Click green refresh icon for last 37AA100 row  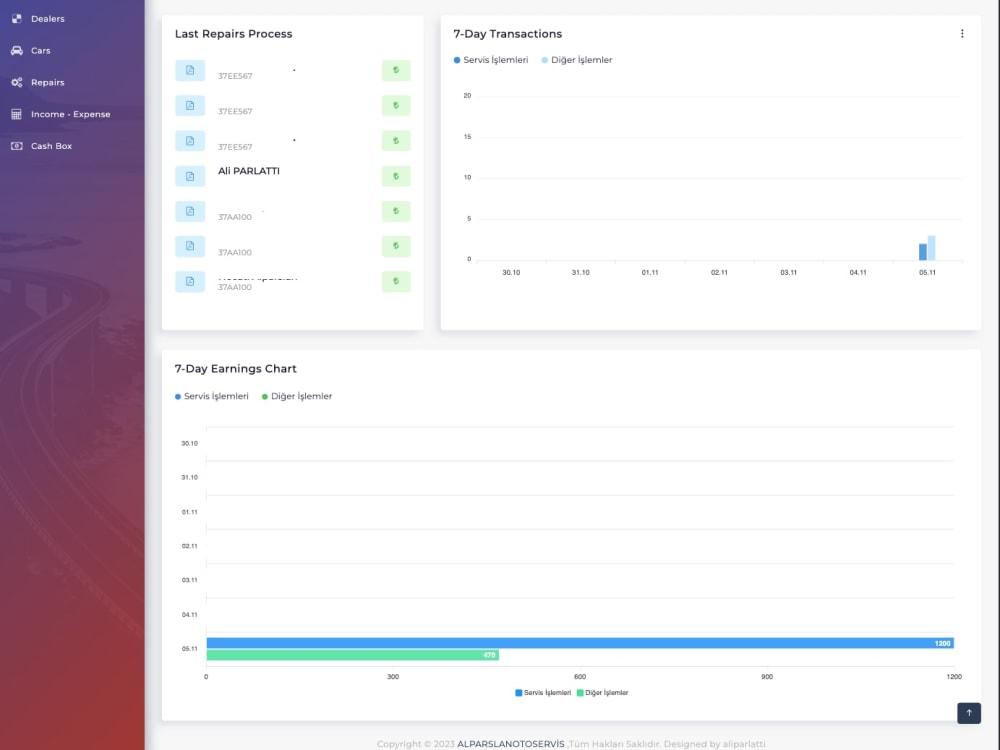(x=396, y=281)
